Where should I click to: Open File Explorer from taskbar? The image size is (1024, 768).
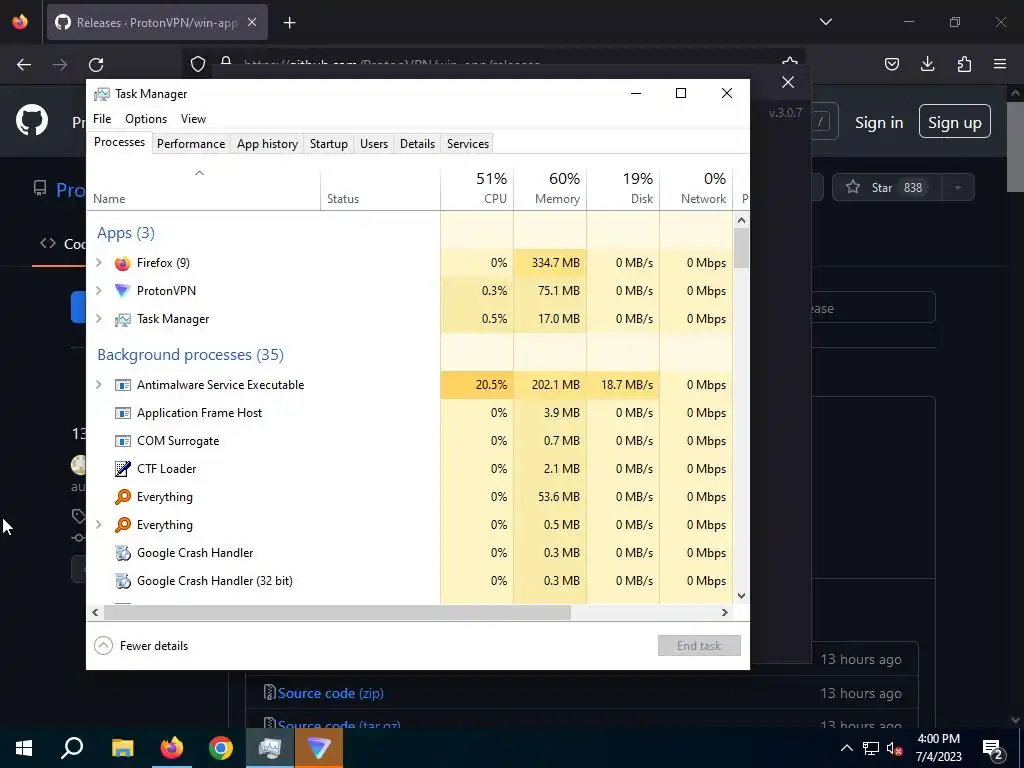(x=122, y=748)
